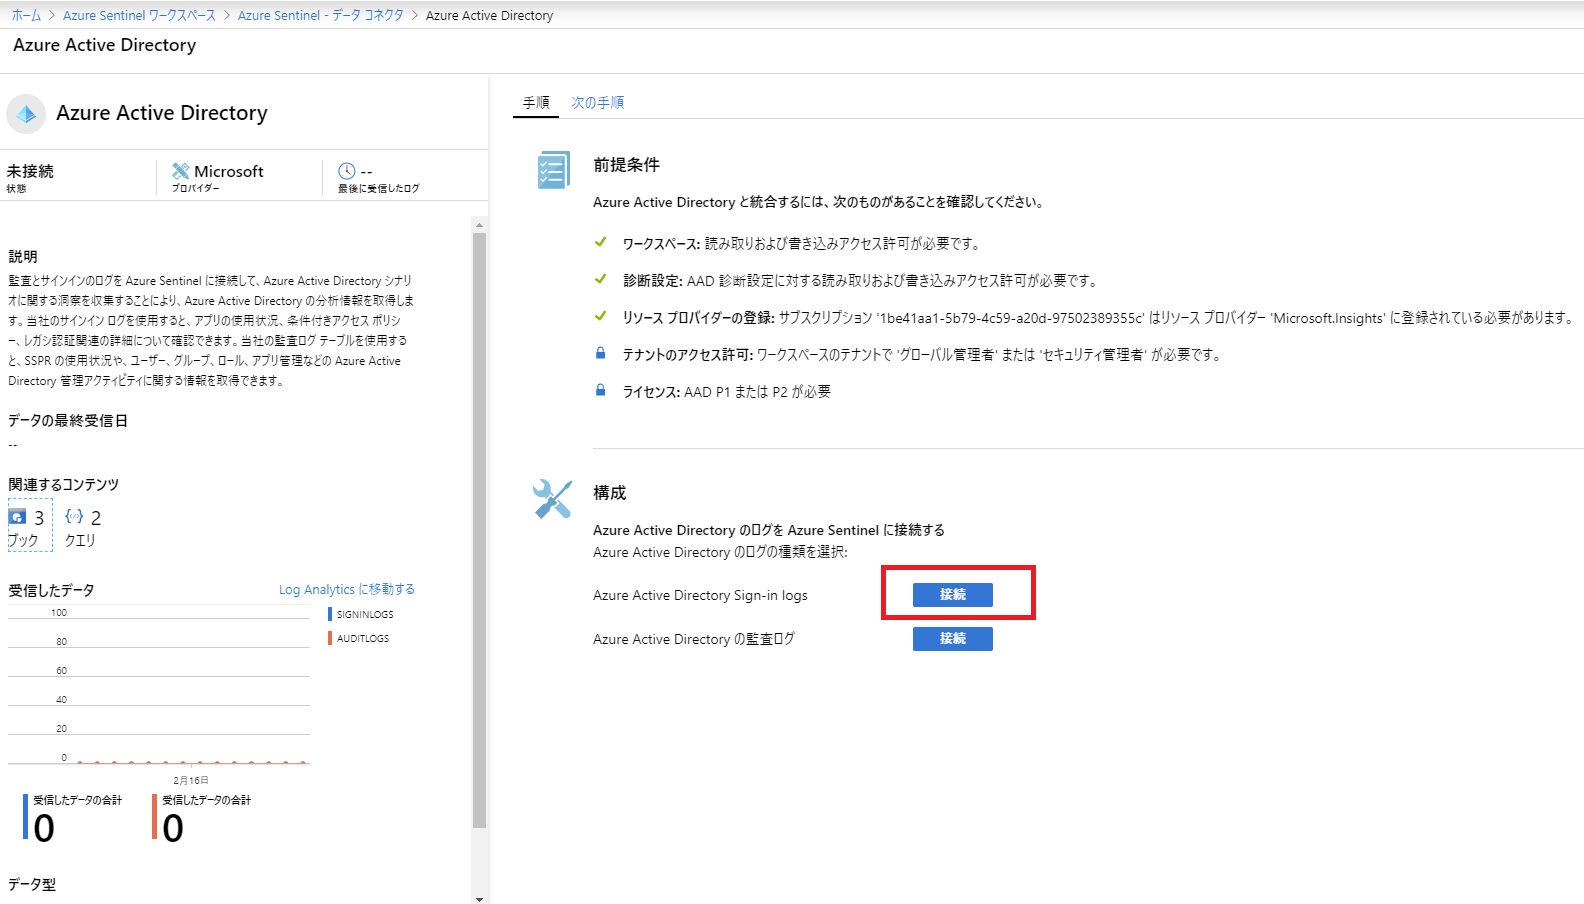This screenshot has width=1584, height=904.
Task: Click green checkmark next to リソース プロバイダーの登録
Action: coord(600,316)
